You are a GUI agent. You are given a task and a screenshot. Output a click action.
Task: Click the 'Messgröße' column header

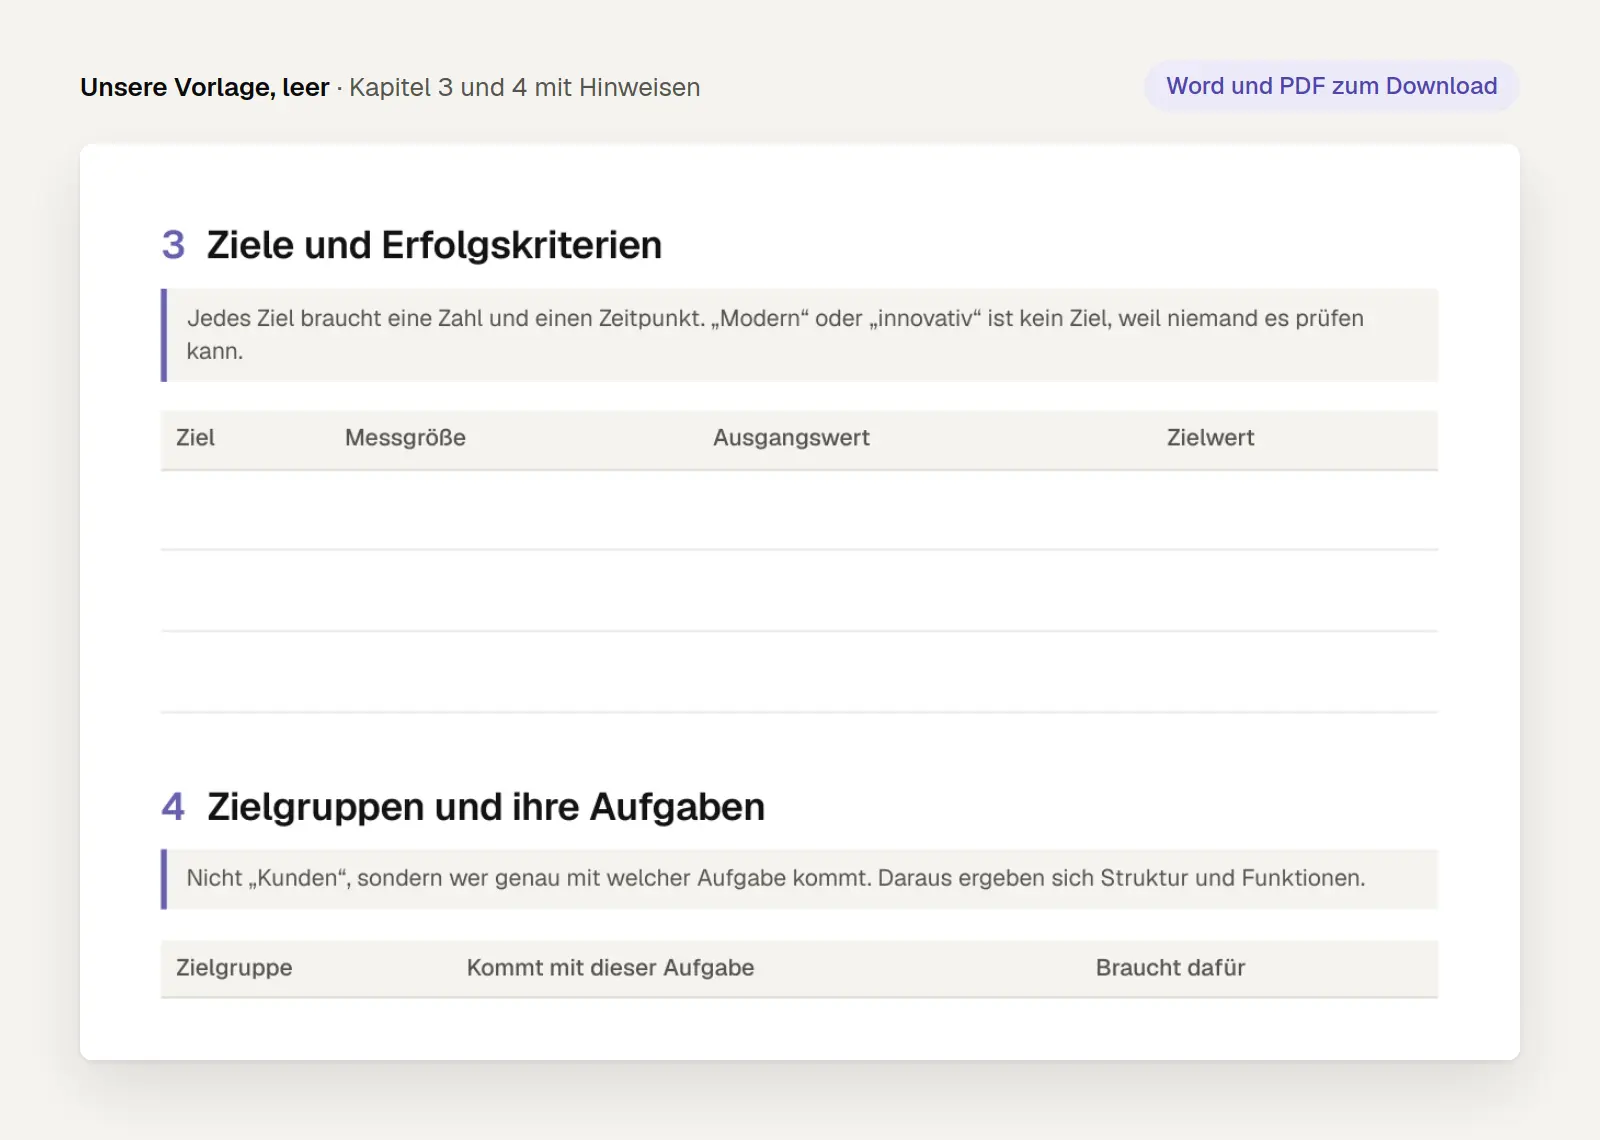pyautogui.click(x=405, y=438)
